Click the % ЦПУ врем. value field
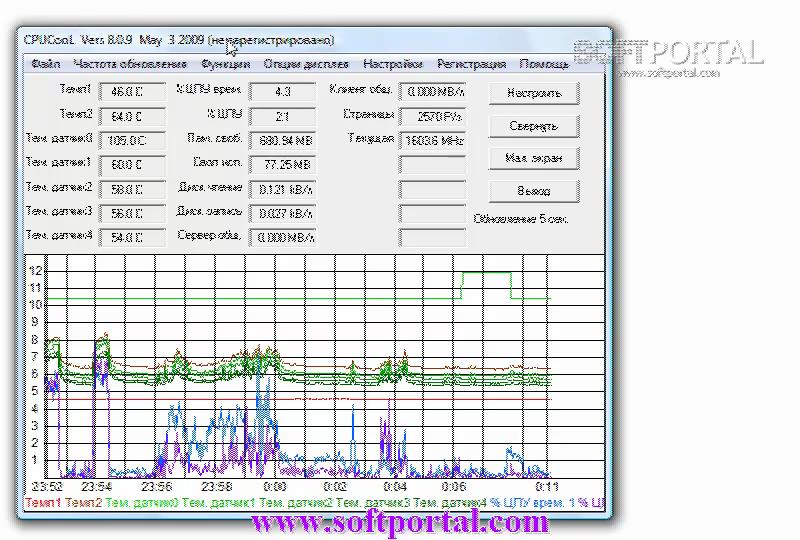The height and width of the screenshot is (540, 800). [282, 92]
